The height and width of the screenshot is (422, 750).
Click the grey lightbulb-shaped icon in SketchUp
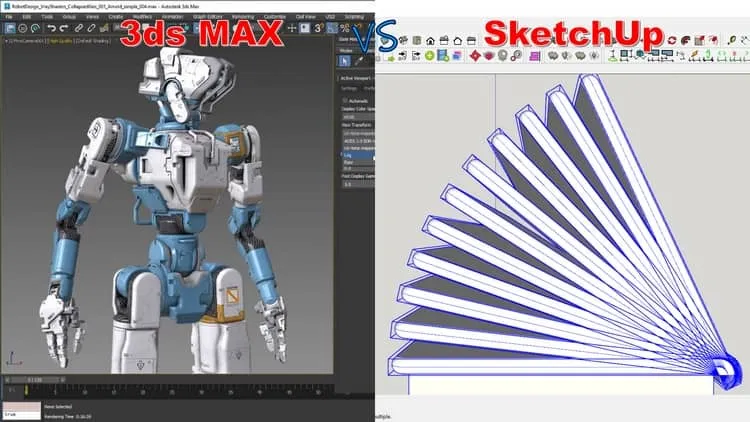pos(502,56)
